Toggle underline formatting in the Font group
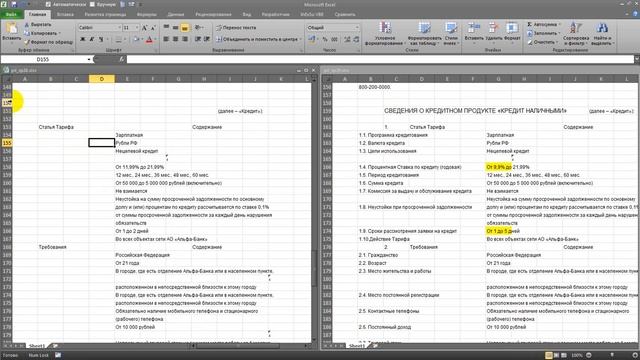The width and height of the screenshot is (640, 360). (101, 39)
